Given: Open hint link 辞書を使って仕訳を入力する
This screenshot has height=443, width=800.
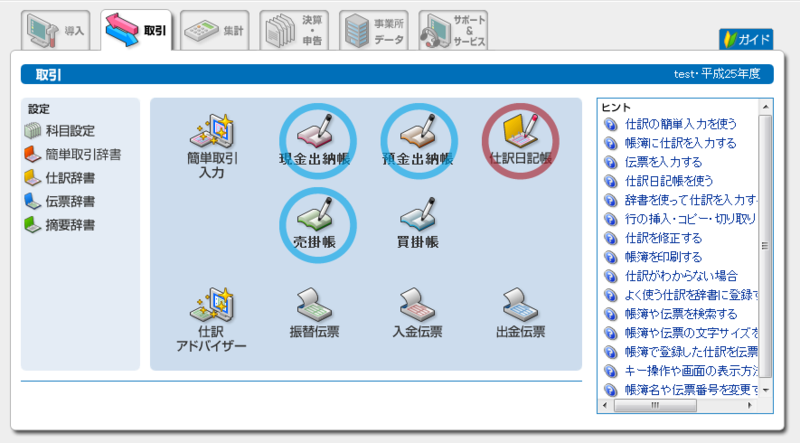Looking at the screenshot, I should tap(691, 200).
